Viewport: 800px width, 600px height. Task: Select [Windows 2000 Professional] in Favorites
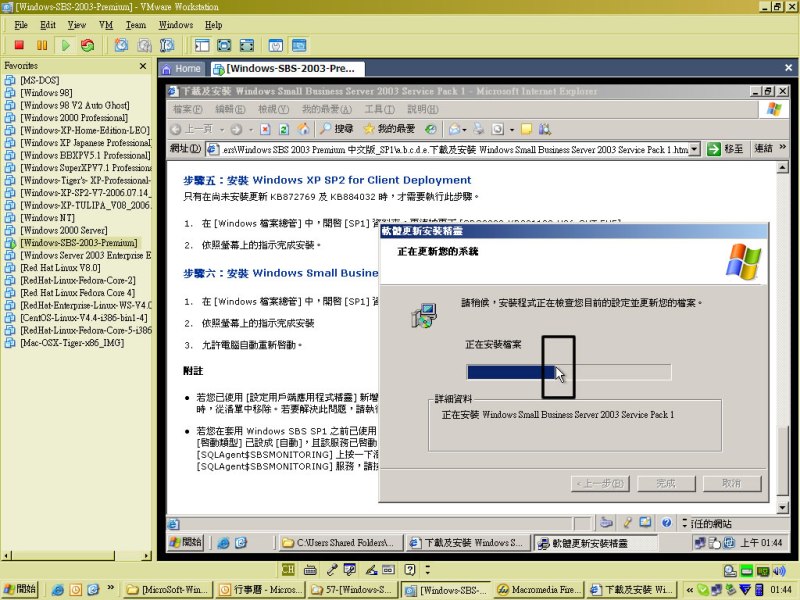[x=74, y=118]
